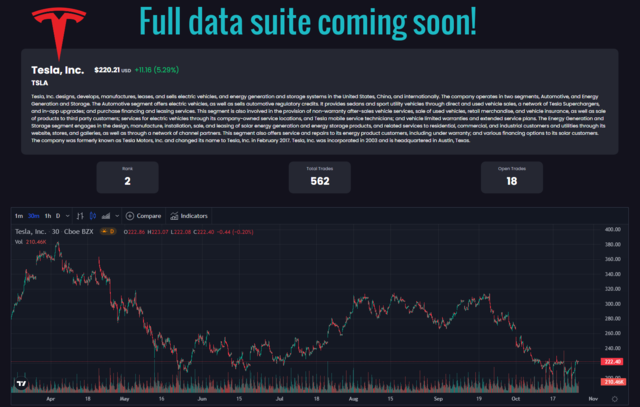Click the Open Trades 18 card

(512, 177)
